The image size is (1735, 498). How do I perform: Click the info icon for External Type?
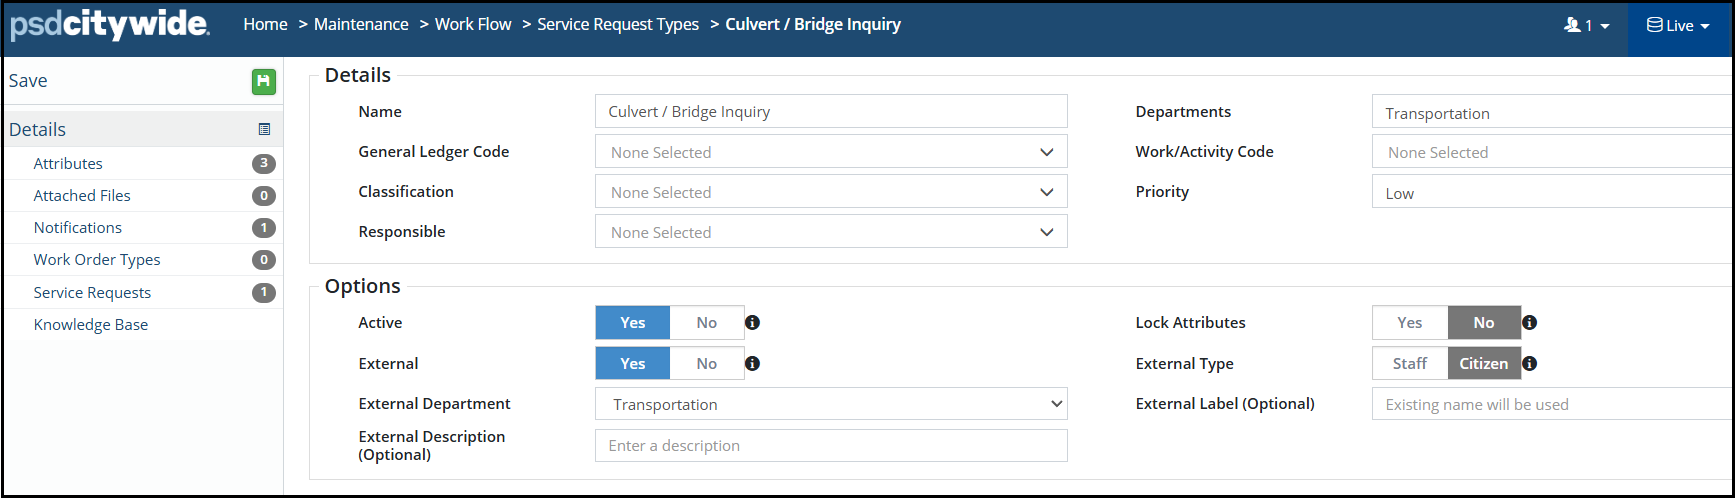tap(1529, 363)
